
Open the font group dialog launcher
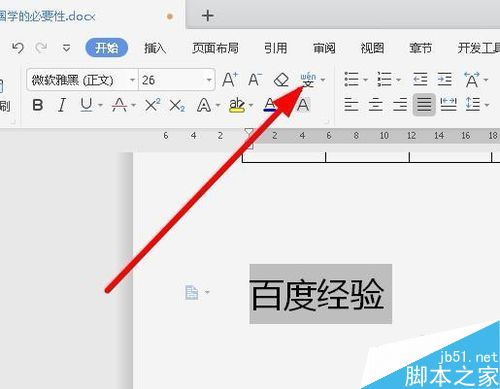[327, 122]
